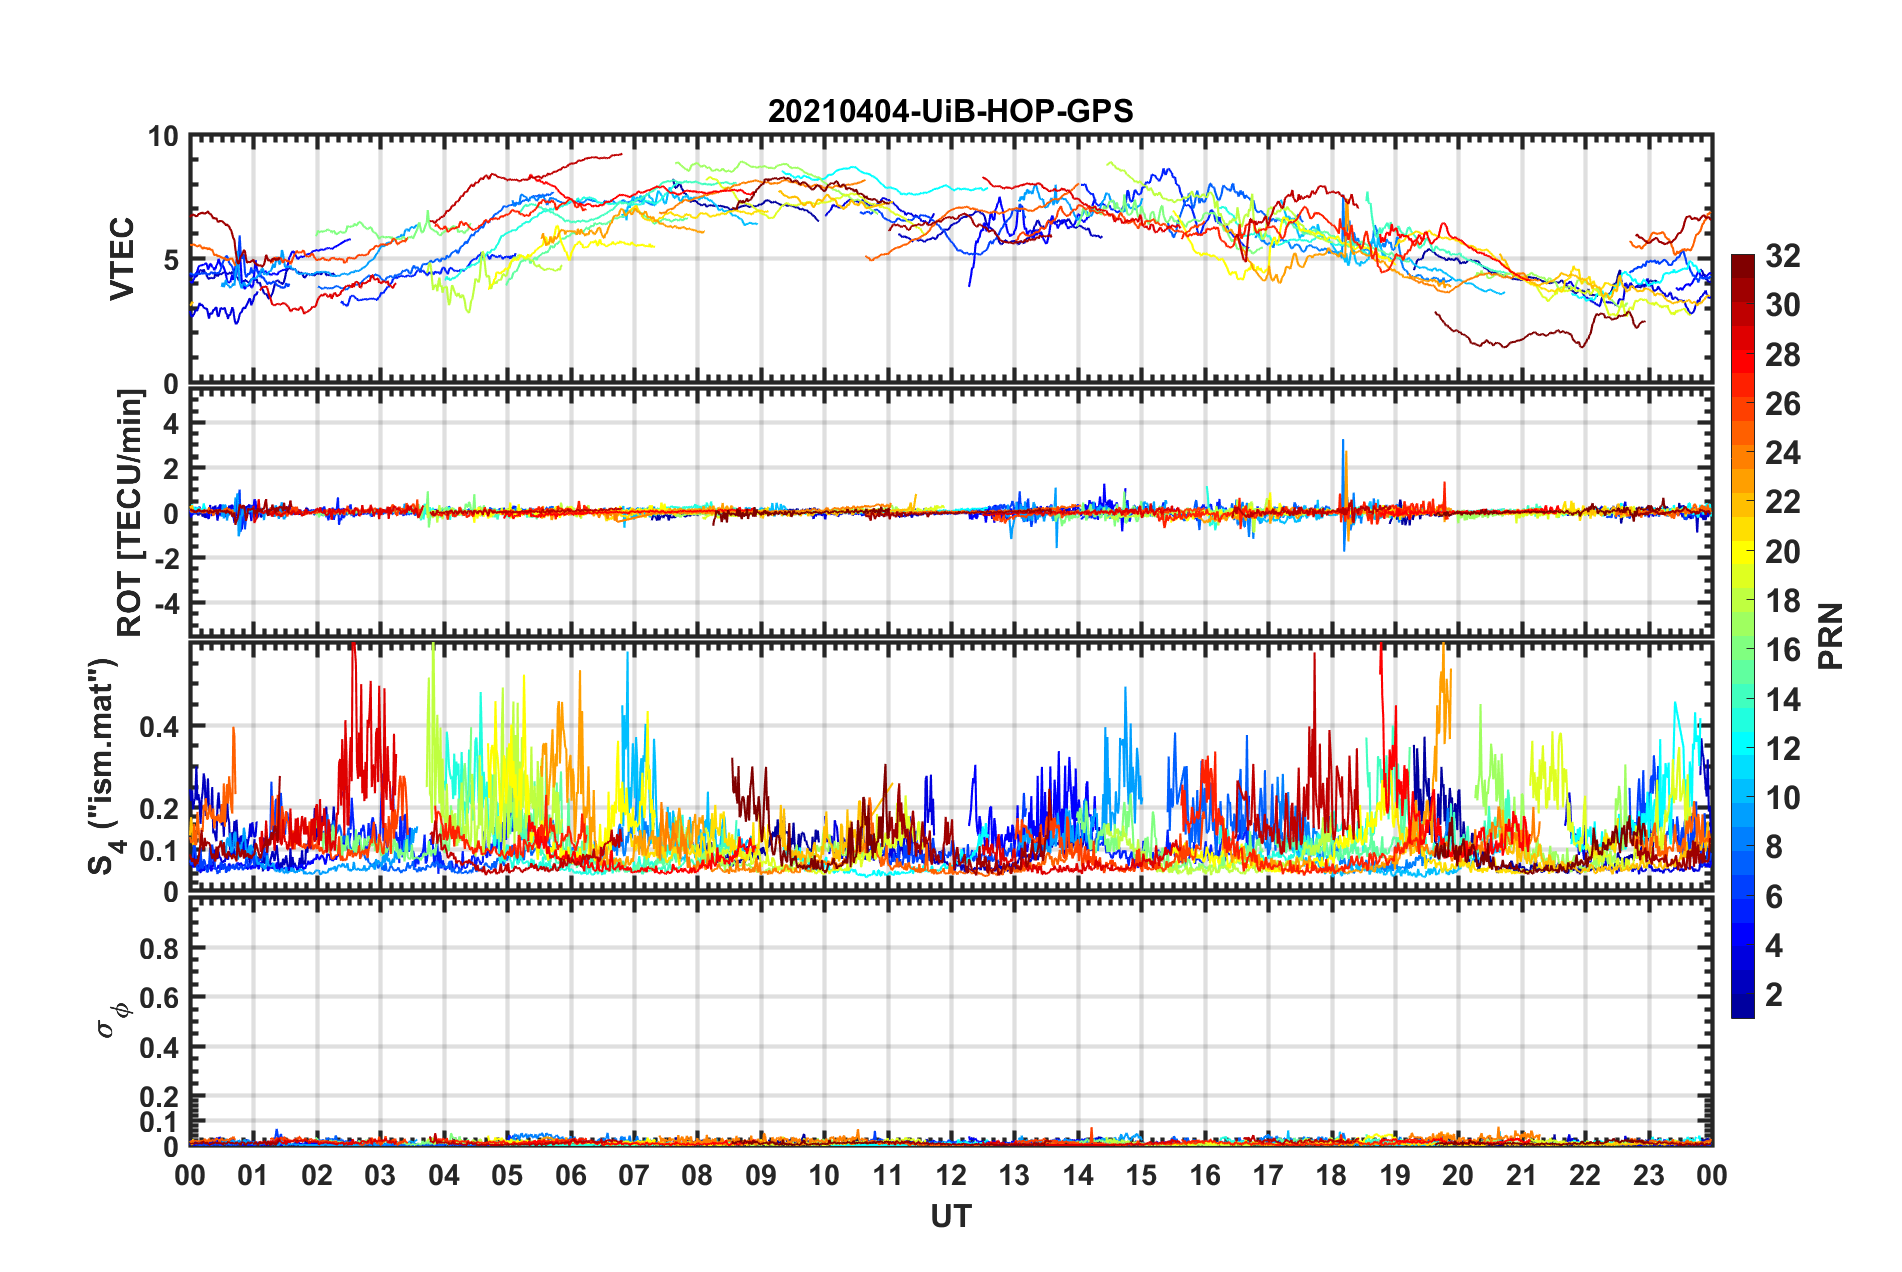Click the "07" hour tick label
This screenshot has width=1902, height=1272.
pos(634,1175)
